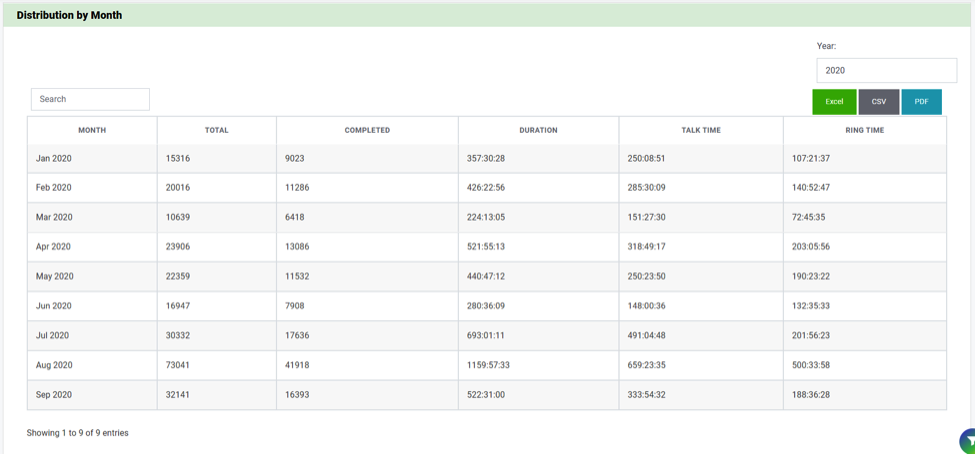The image size is (975, 455).
Task: Sort table by the Month column header
Action: point(92,130)
